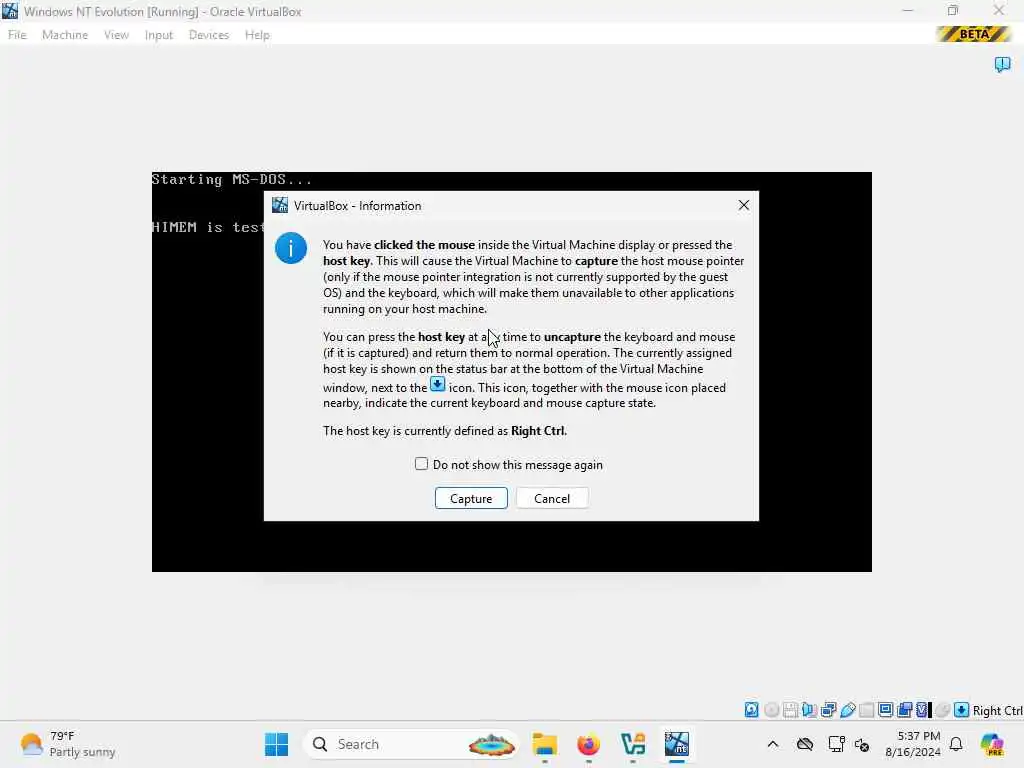
Task: Click the mouse capture state icon
Action: point(942,710)
